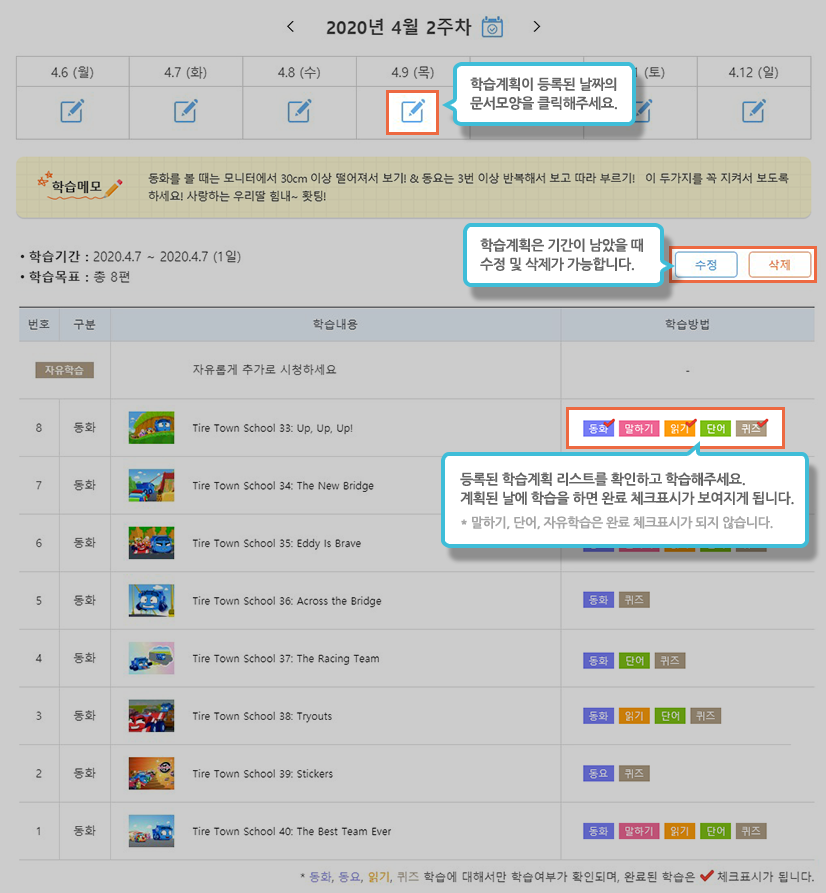Select the 동화 tag for Tire Town School 33
The height and width of the screenshot is (893, 826).
point(598,428)
